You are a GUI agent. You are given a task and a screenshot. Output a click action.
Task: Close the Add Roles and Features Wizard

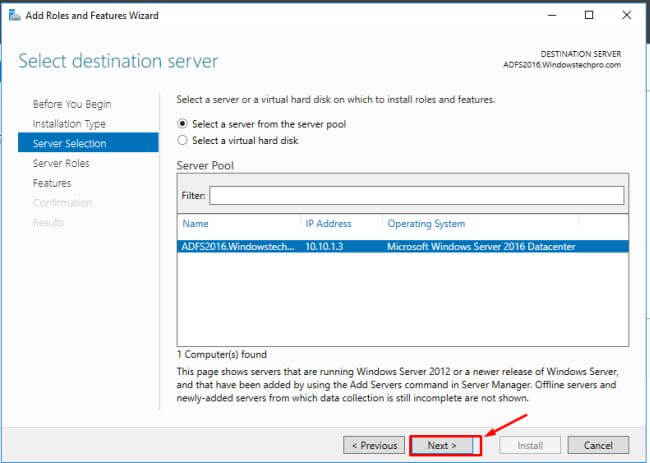pyautogui.click(x=627, y=15)
